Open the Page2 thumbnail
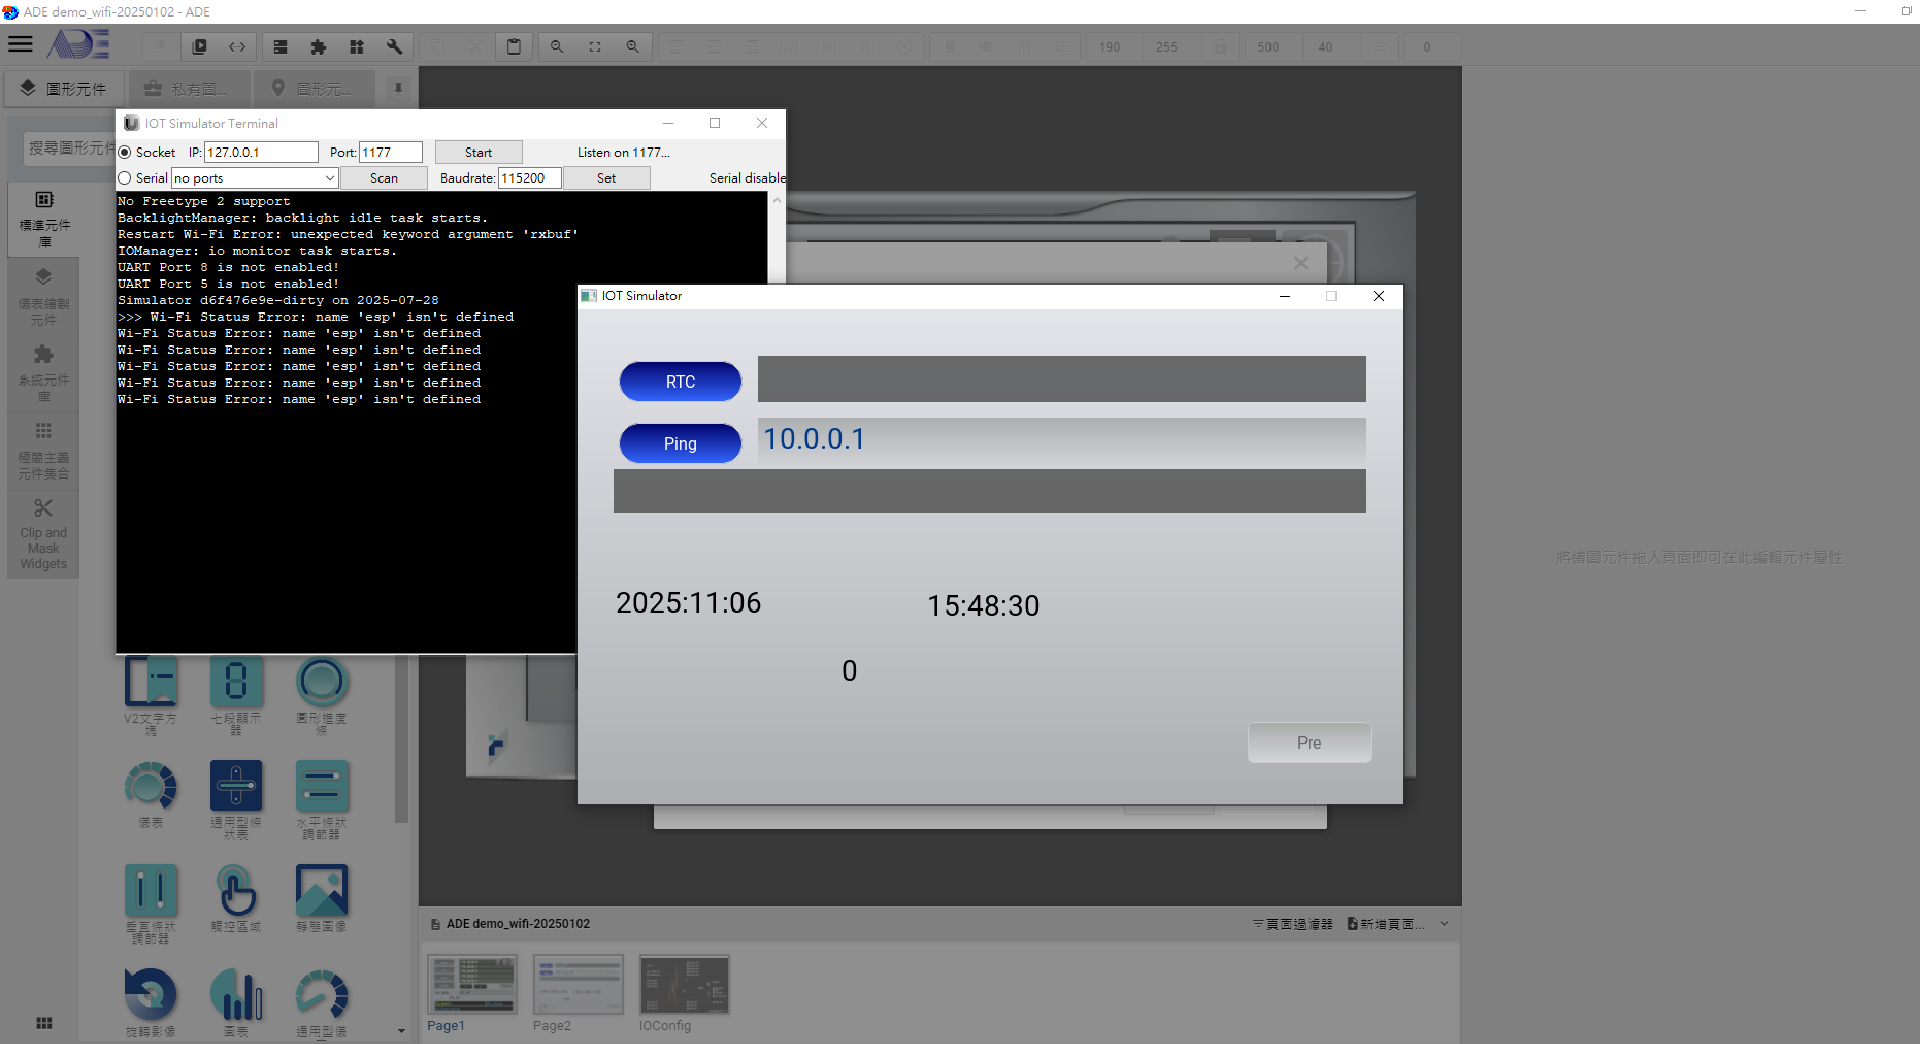This screenshot has width=1920, height=1044. [x=578, y=985]
